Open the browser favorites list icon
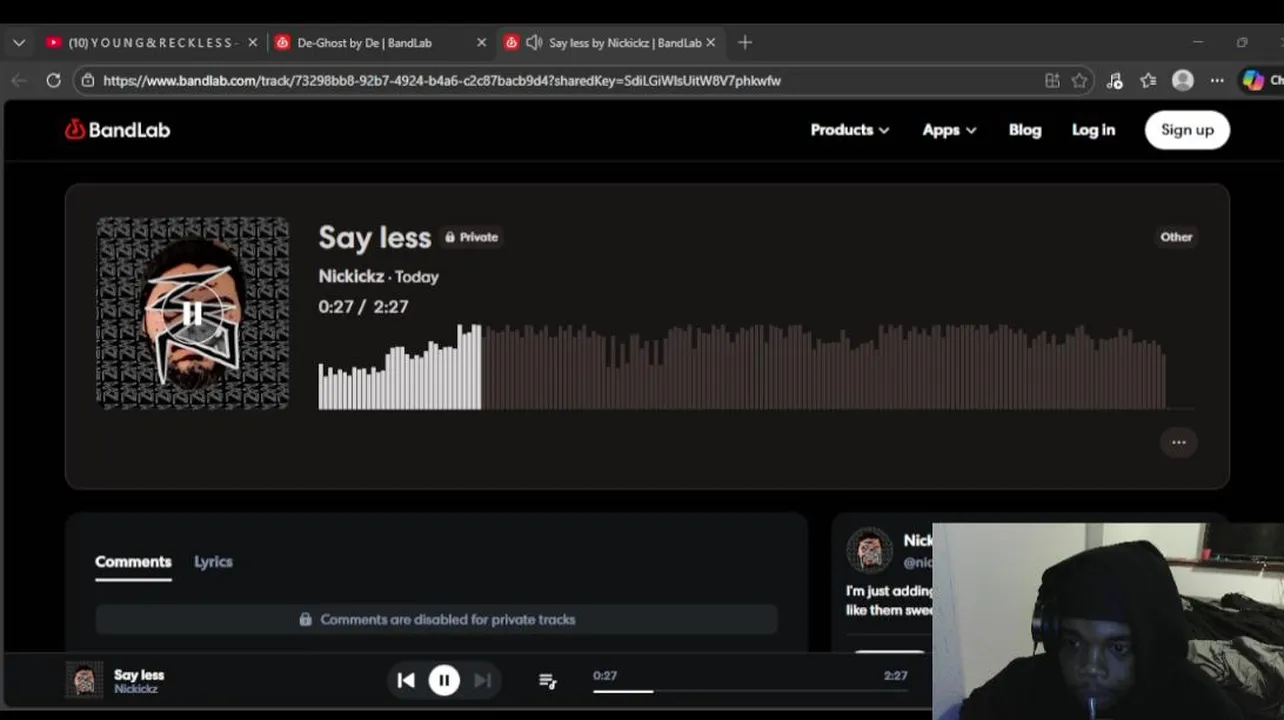The width and height of the screenshot is (1284, 720). coord(1148,81)
